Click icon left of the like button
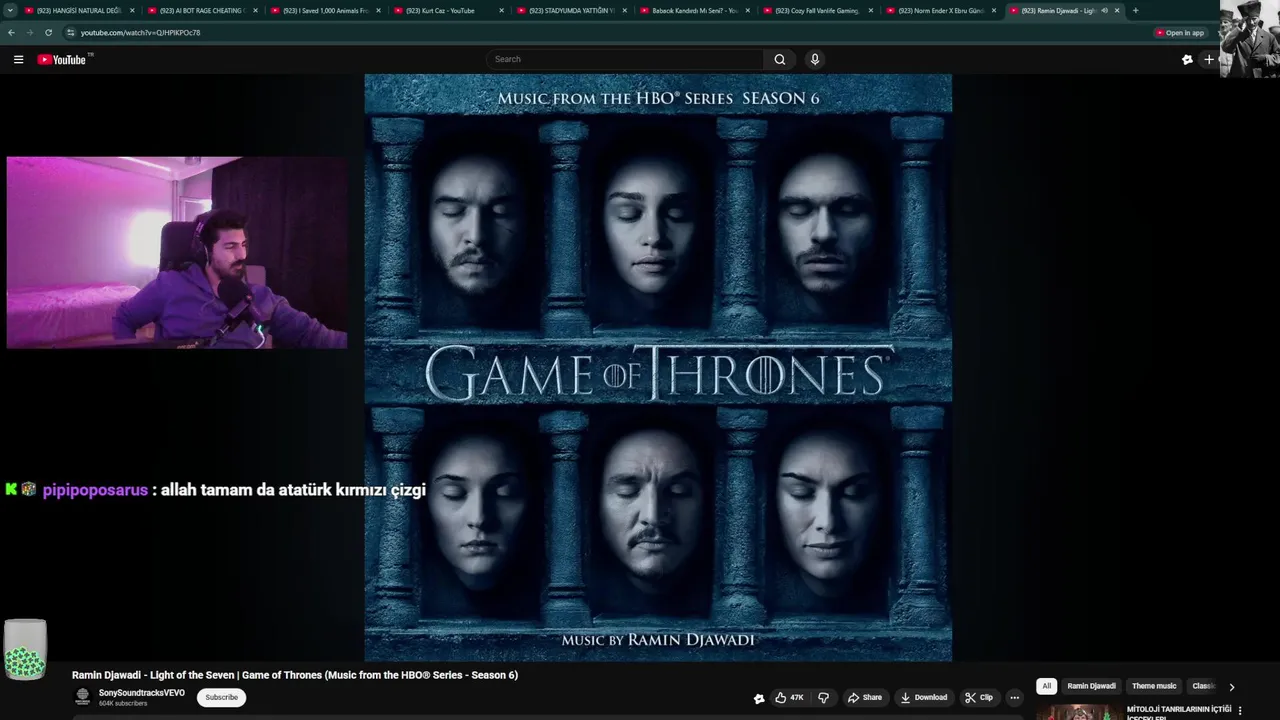The height and width of the screenshot is (720, 1280). 759,698
